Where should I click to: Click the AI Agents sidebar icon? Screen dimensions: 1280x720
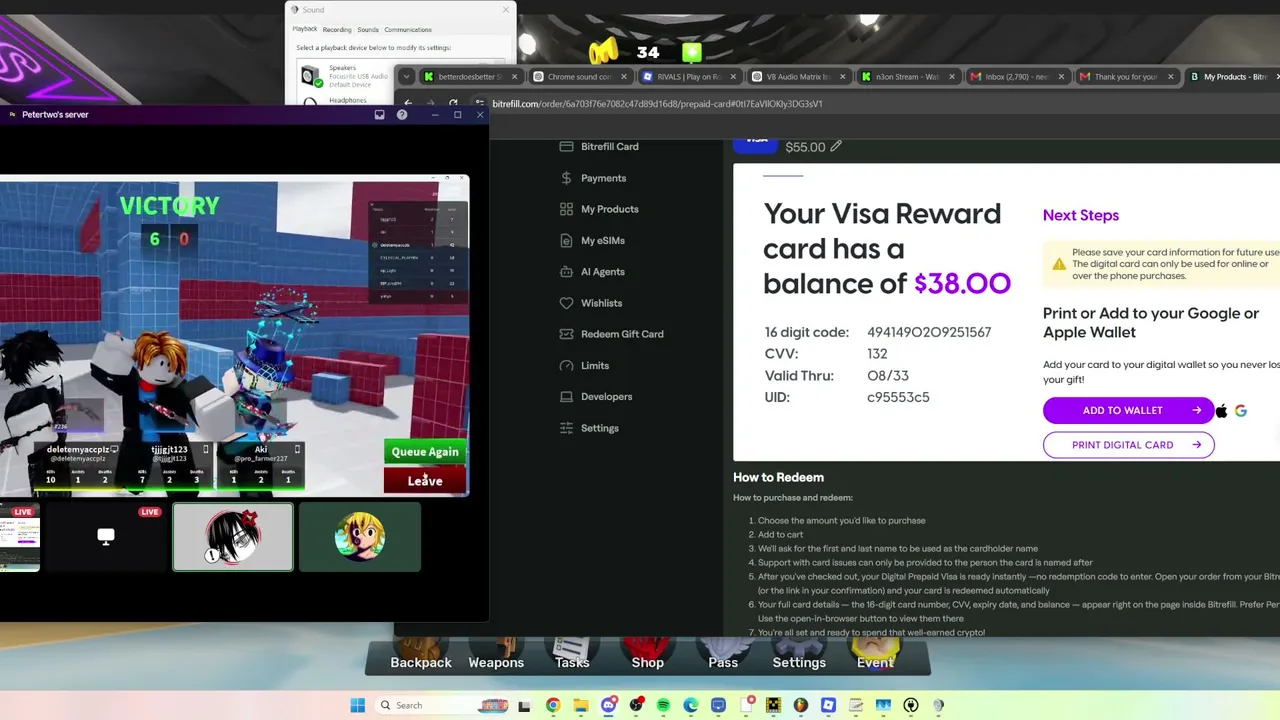(x=567, y=271)
